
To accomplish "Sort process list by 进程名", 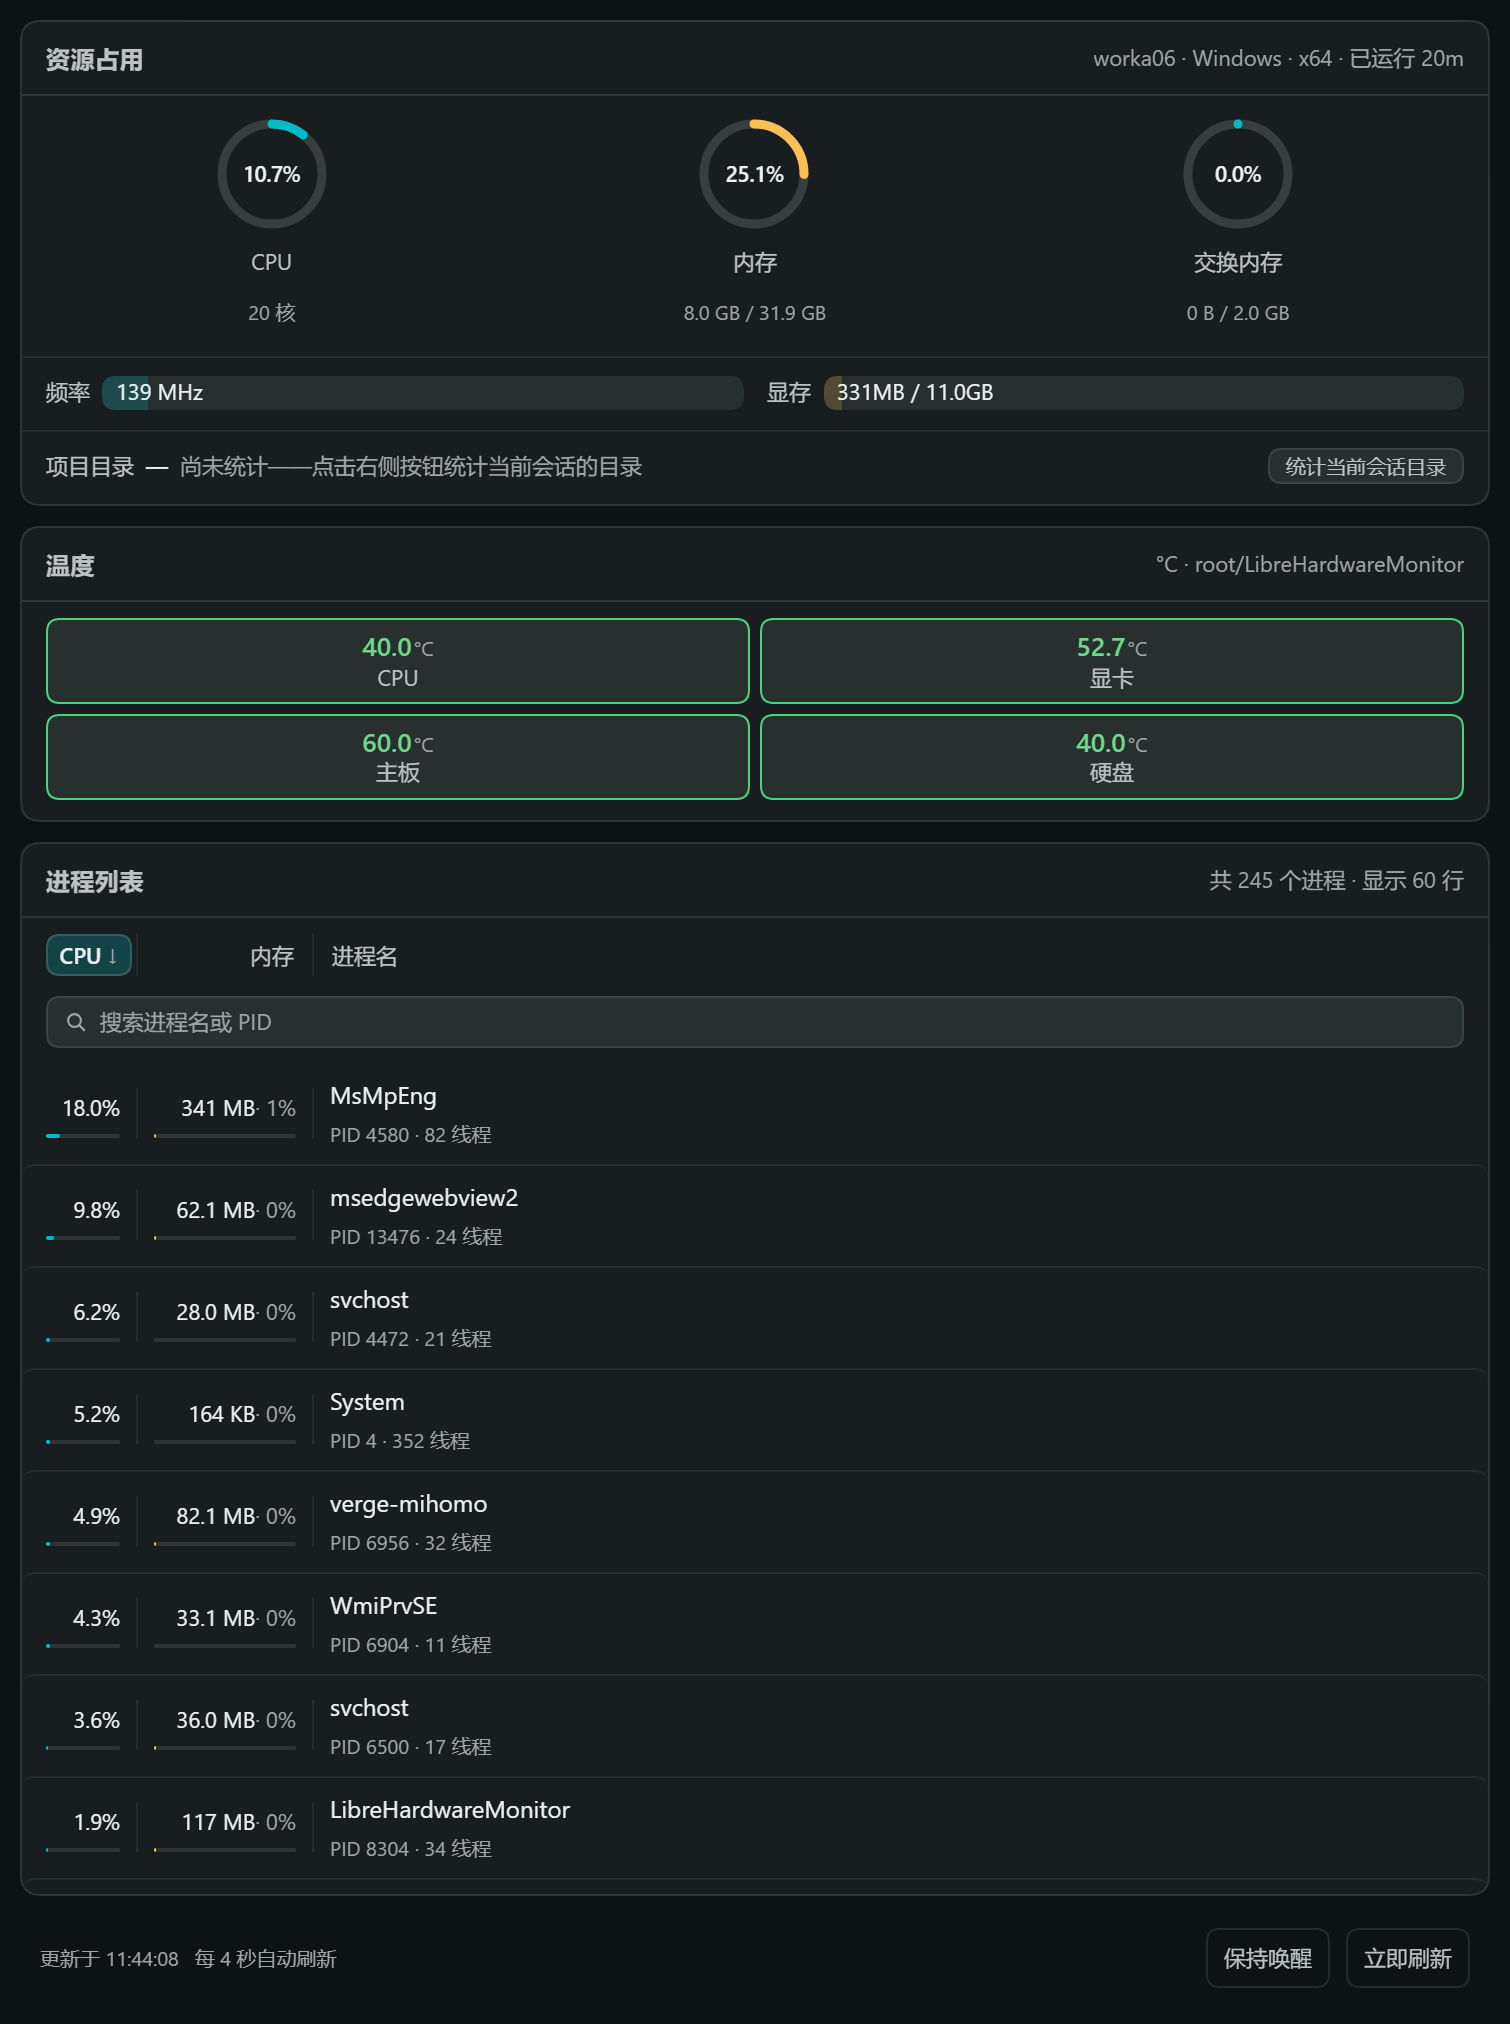I will (x=364, y=957).
